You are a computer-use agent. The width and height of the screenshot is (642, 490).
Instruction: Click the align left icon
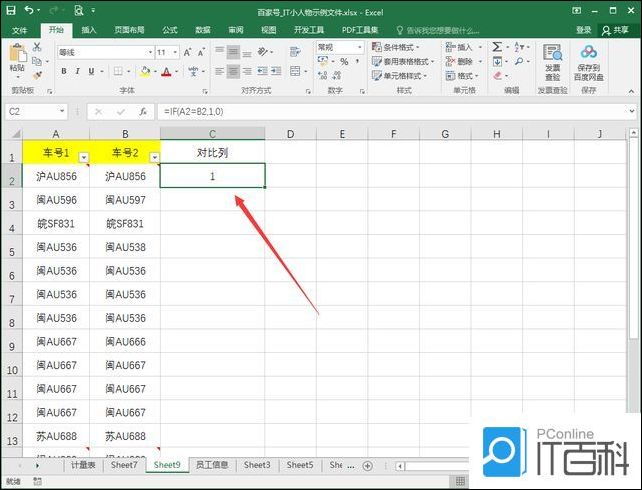[x=219, y=72]
